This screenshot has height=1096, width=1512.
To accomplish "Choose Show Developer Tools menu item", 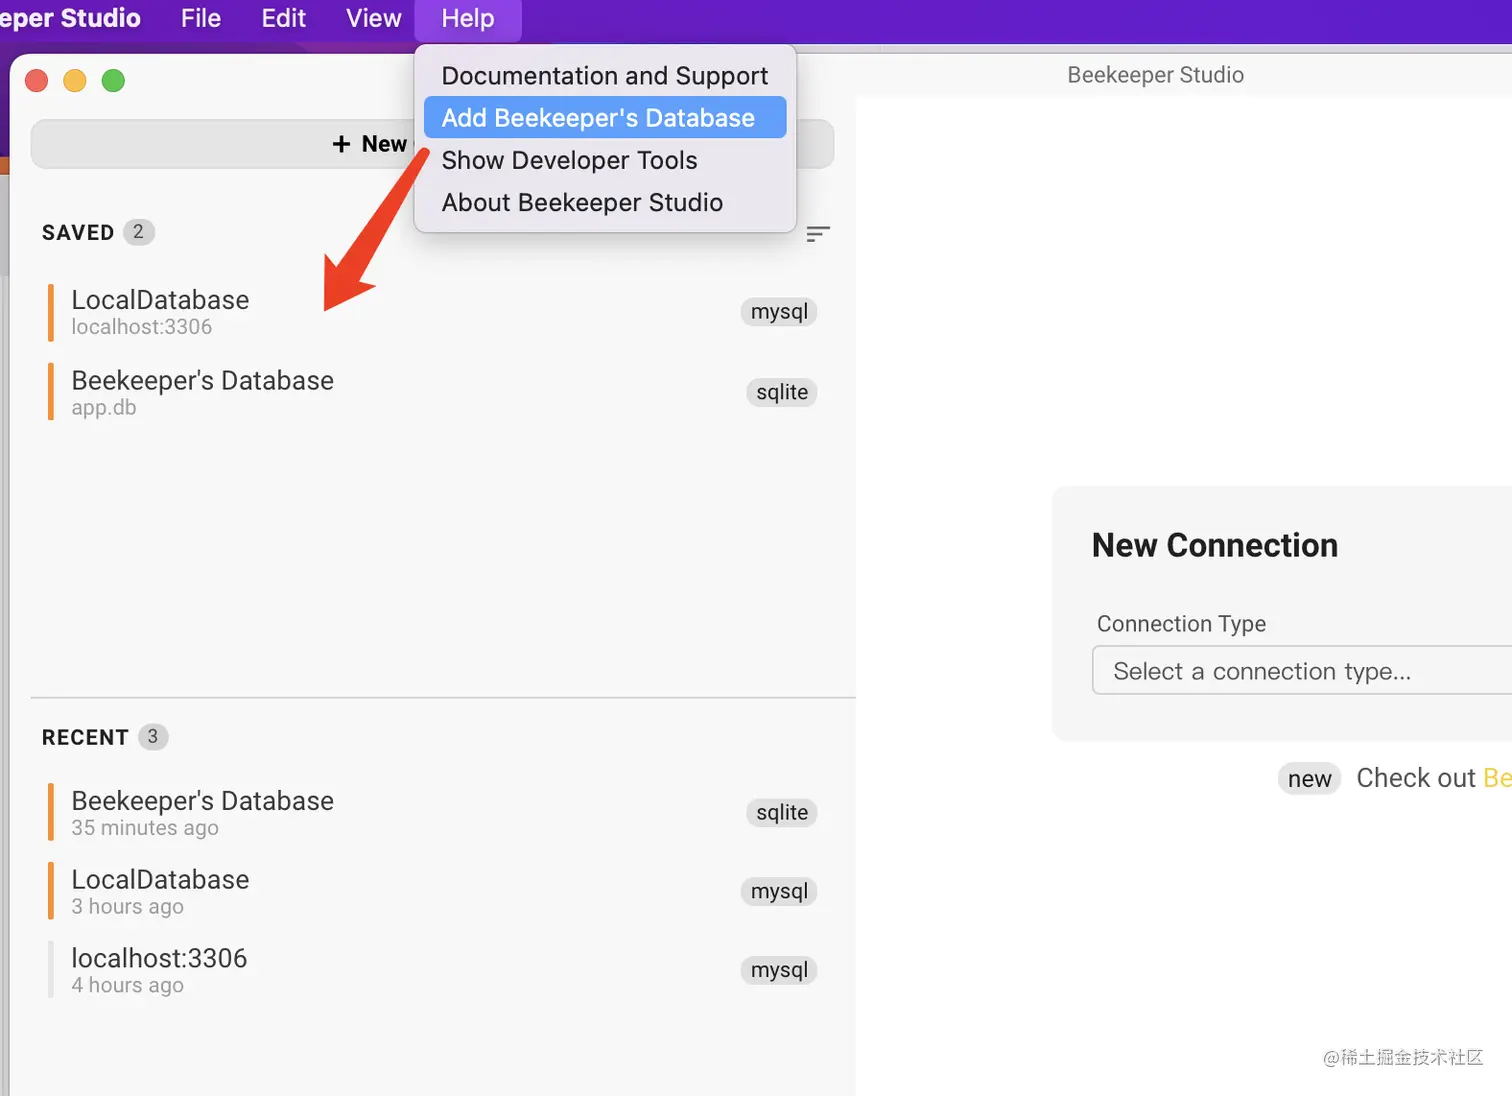I will tap(605, 160).
